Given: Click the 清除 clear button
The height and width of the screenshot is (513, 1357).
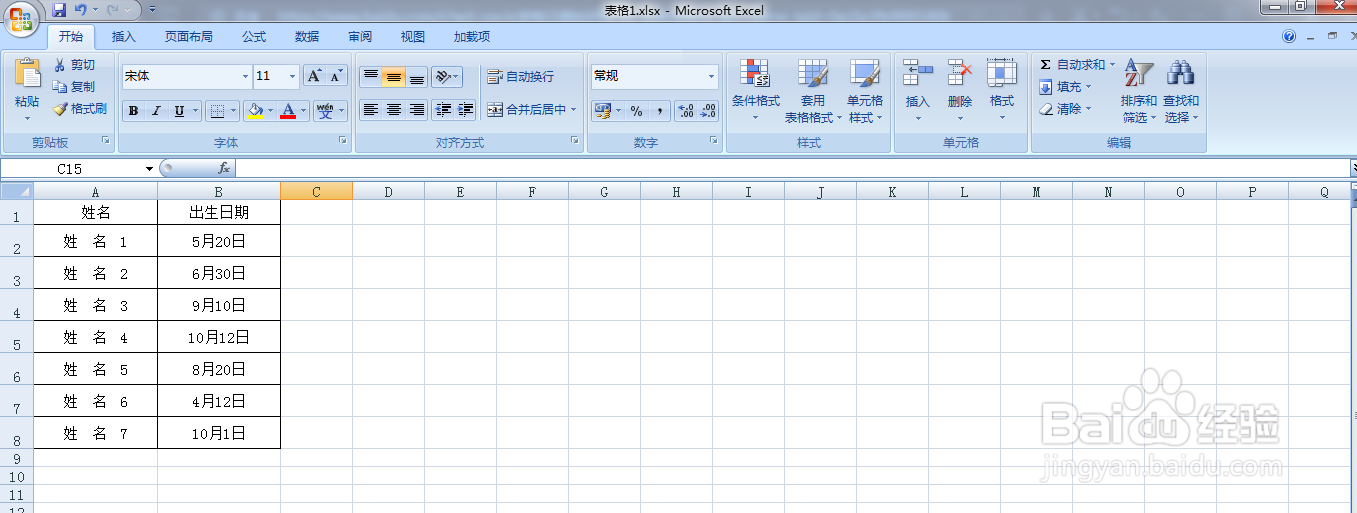Looking at the screenshot, I should 1066,109.
